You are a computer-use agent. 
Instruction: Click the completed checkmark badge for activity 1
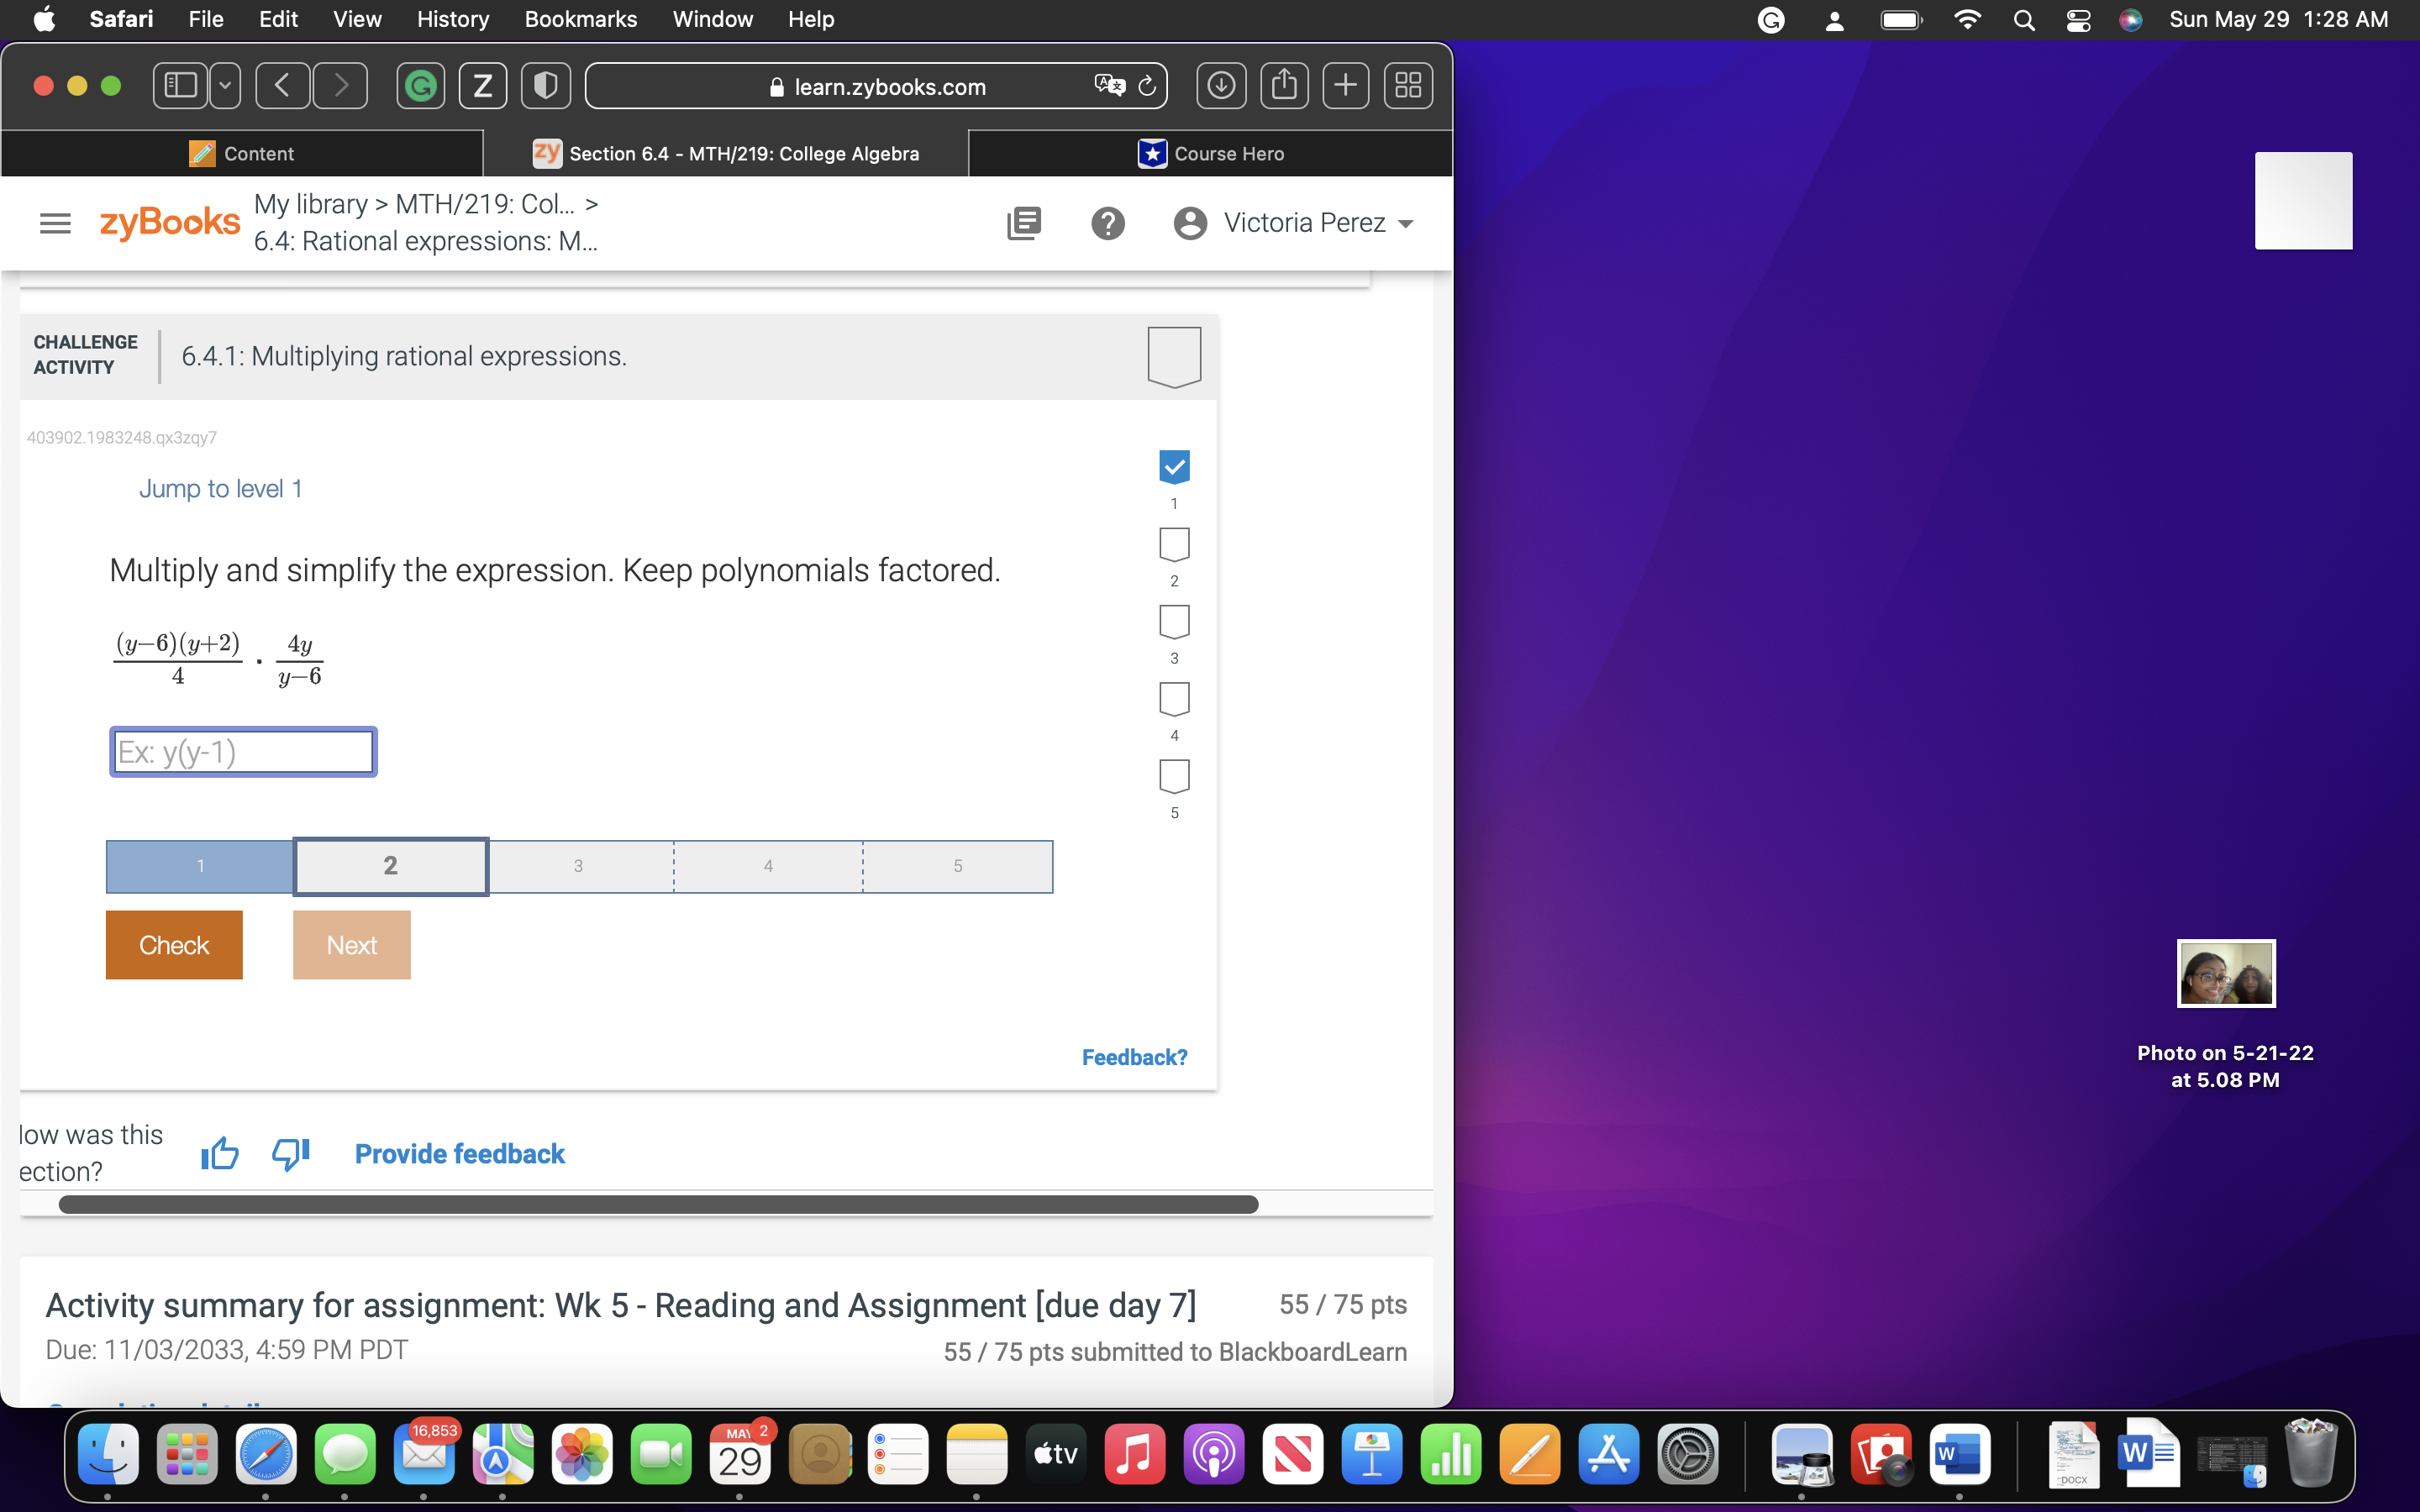1173,466
